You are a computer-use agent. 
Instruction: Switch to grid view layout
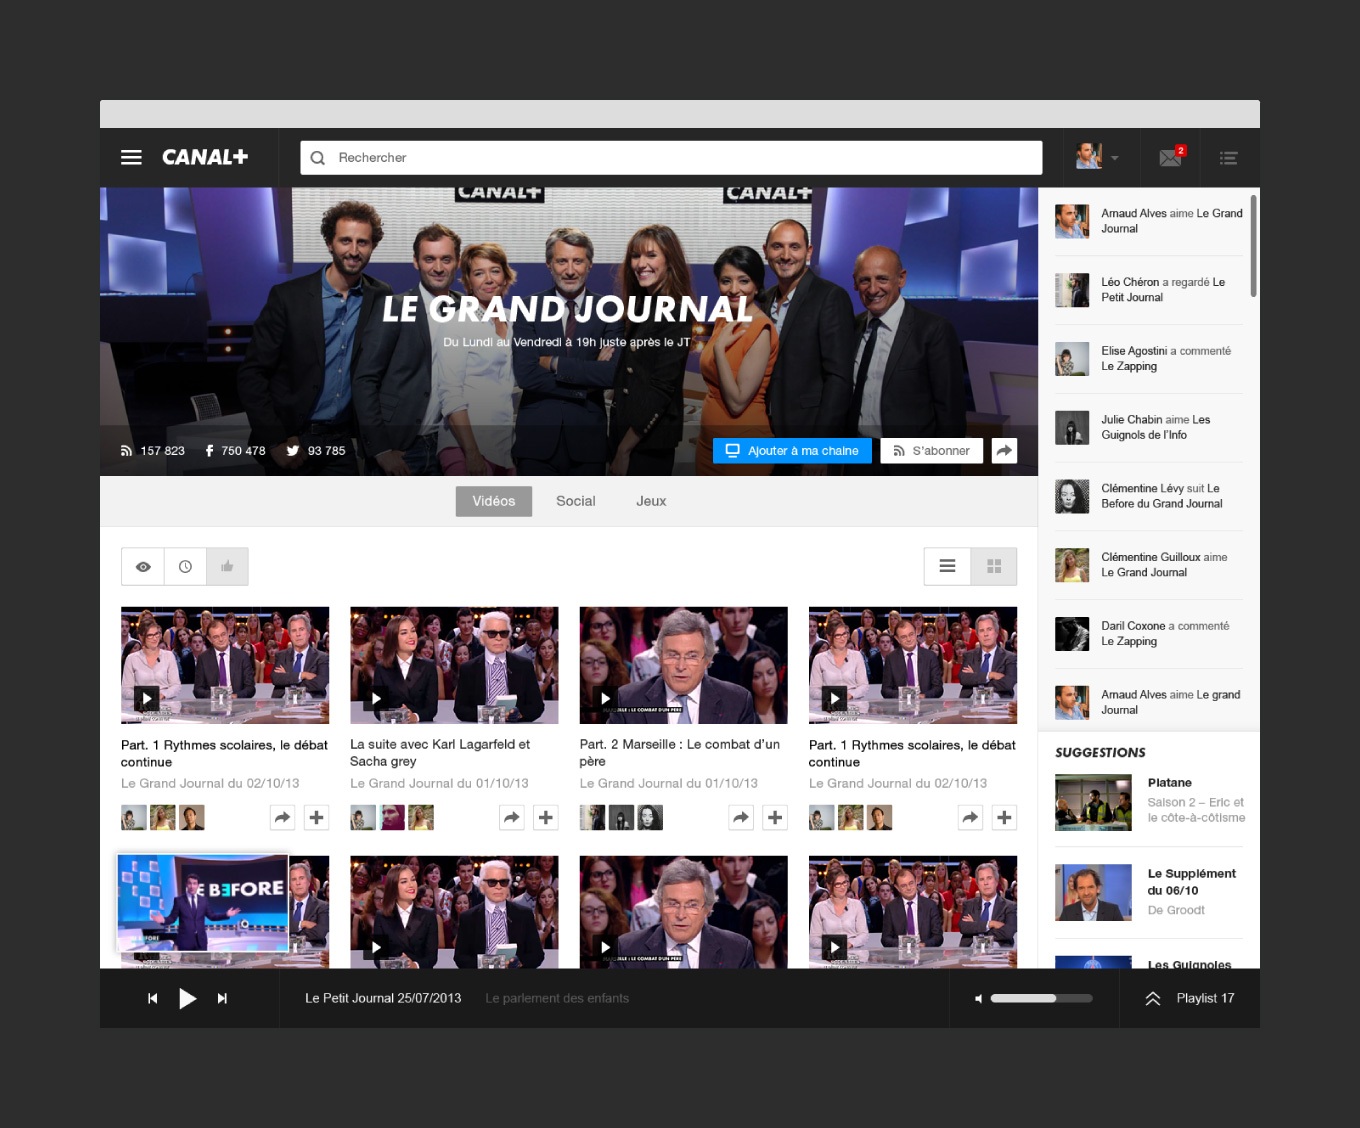pyautogui.click(x=994, y=567)
